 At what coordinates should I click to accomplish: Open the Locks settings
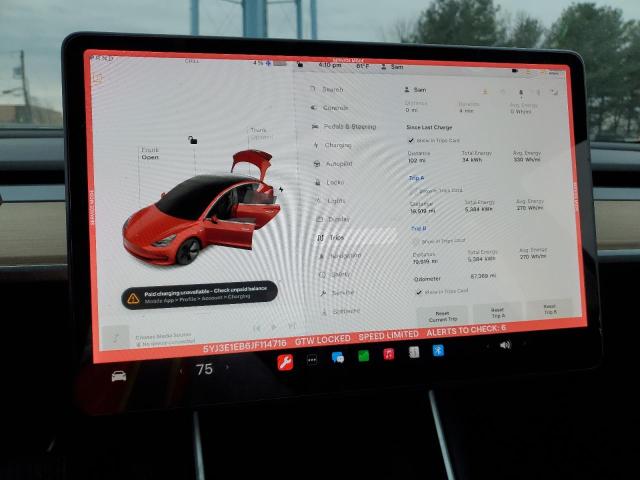330,182
